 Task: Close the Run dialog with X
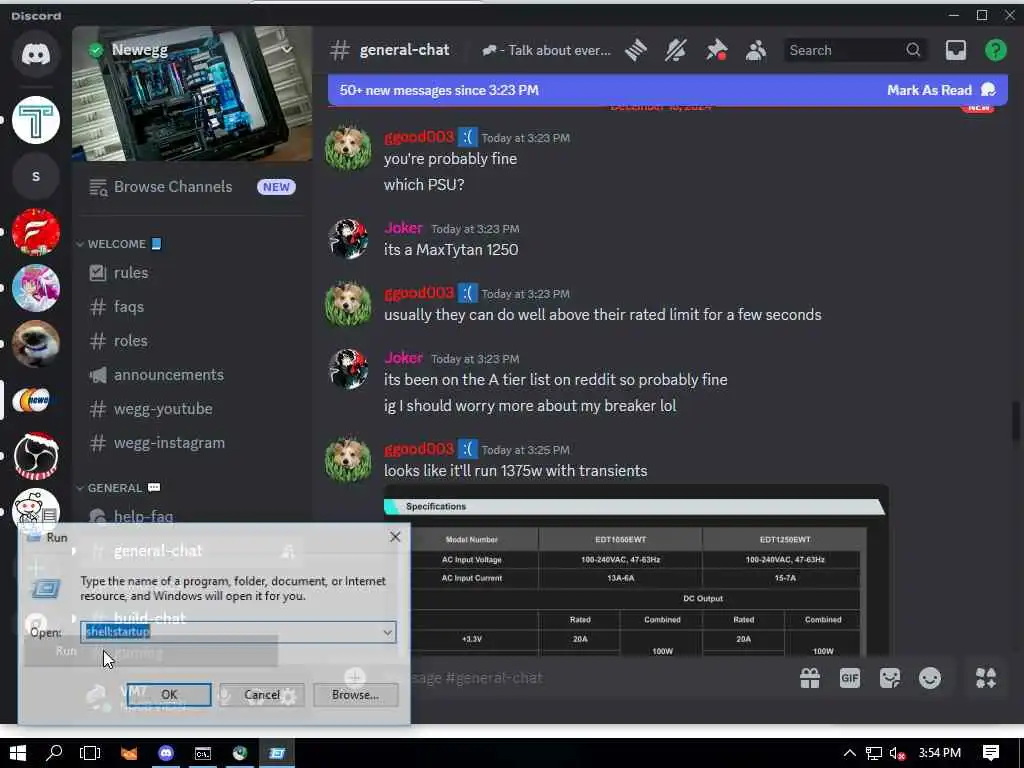click(x=395, y=537)
